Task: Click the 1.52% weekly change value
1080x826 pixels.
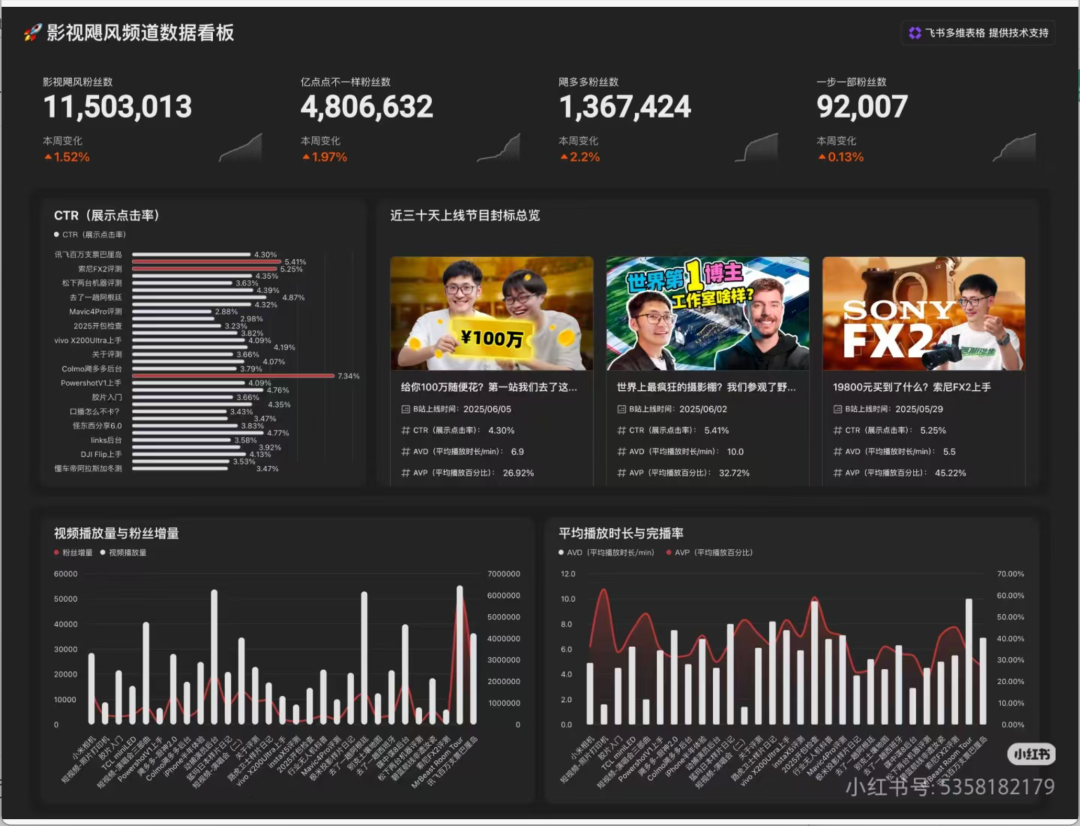Action: 72,157
